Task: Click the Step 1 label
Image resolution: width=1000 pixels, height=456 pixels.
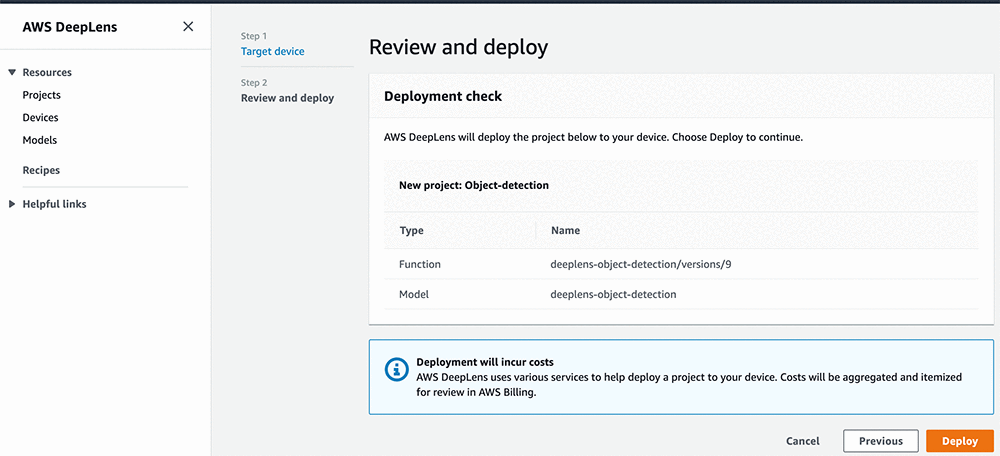Action: tap(254, 36)
